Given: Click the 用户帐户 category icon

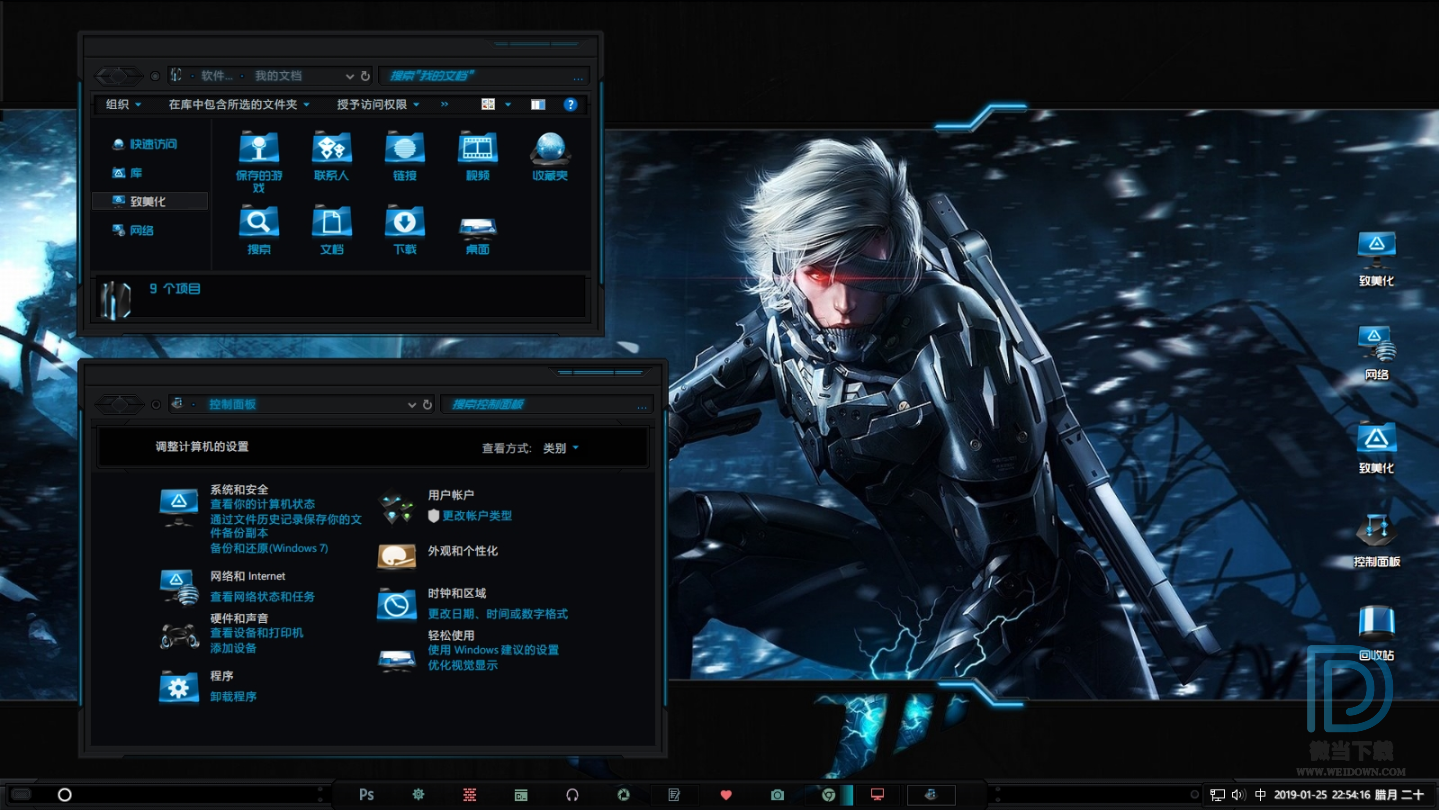Looking at the screenshot, I should pyautogui.click(x=397, y=508).
